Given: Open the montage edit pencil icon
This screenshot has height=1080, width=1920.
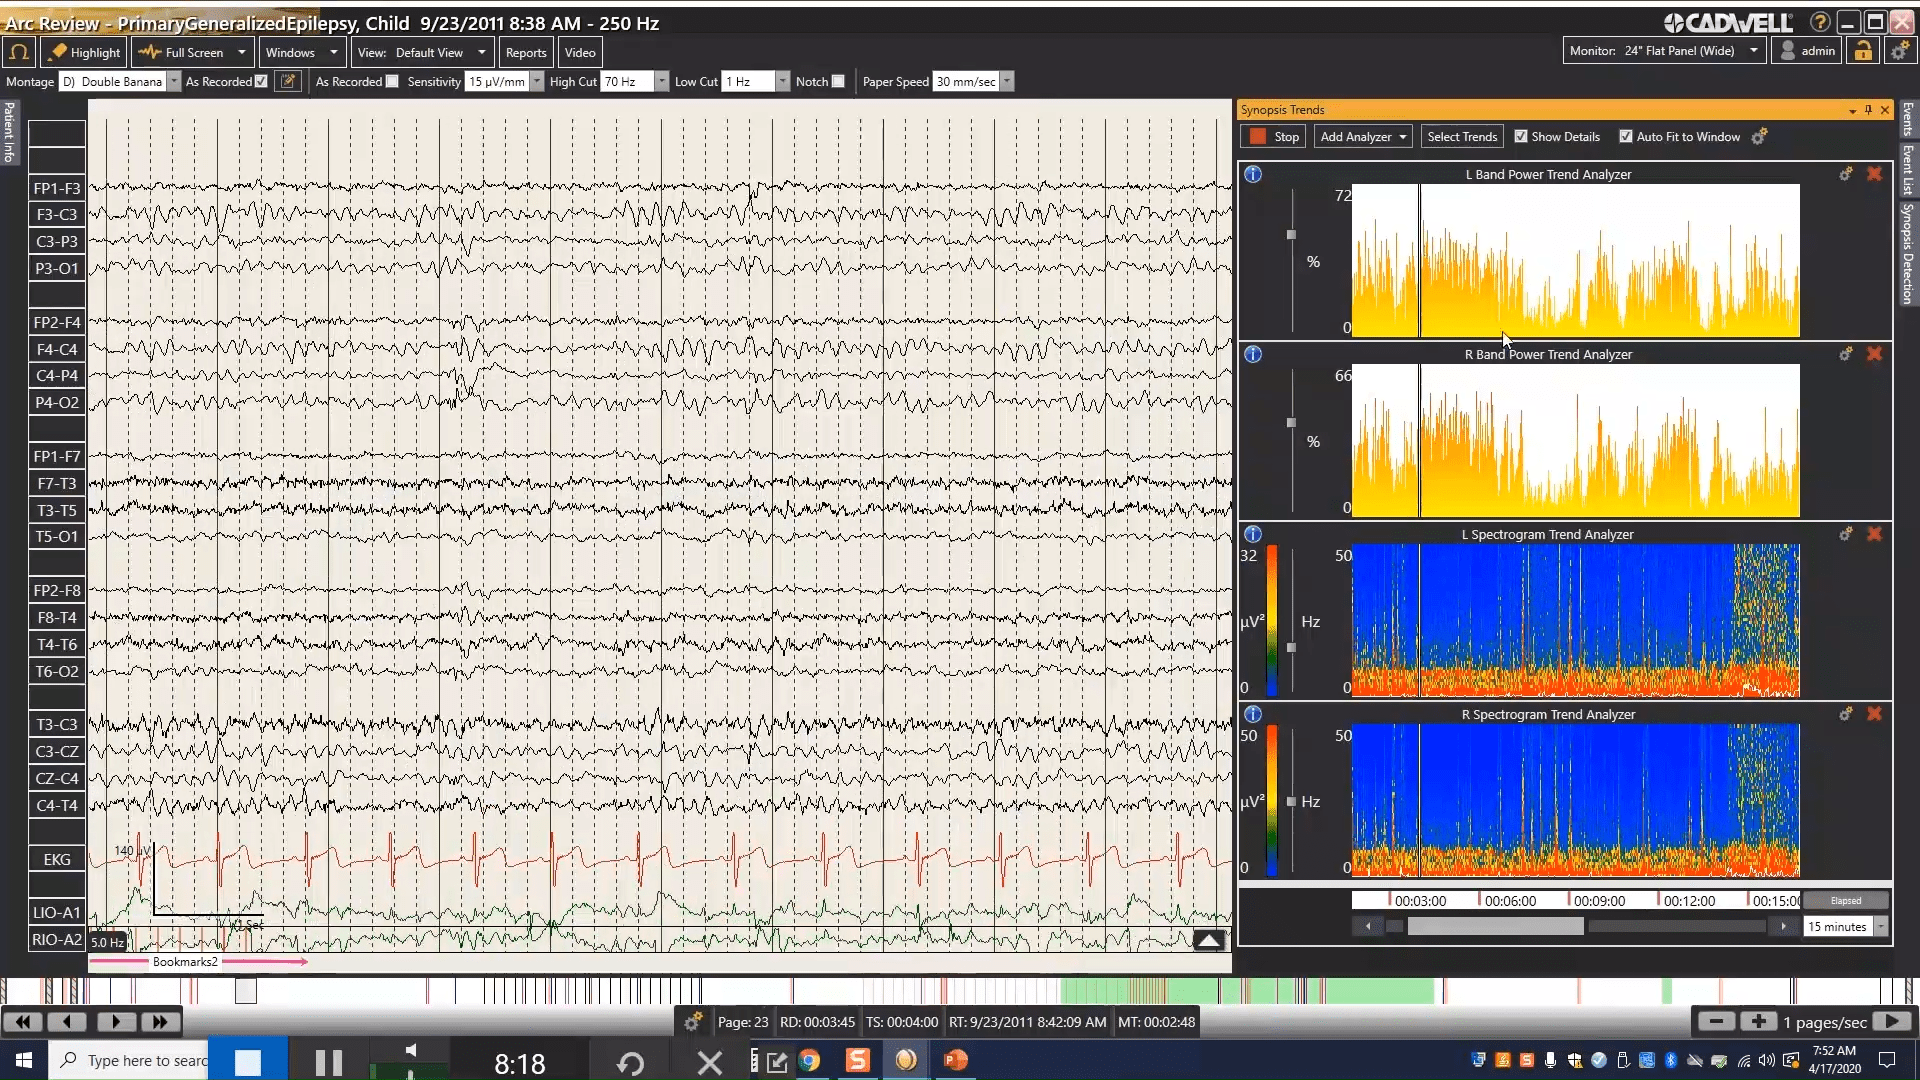Looking at the screenshot, I should point(288,81).
